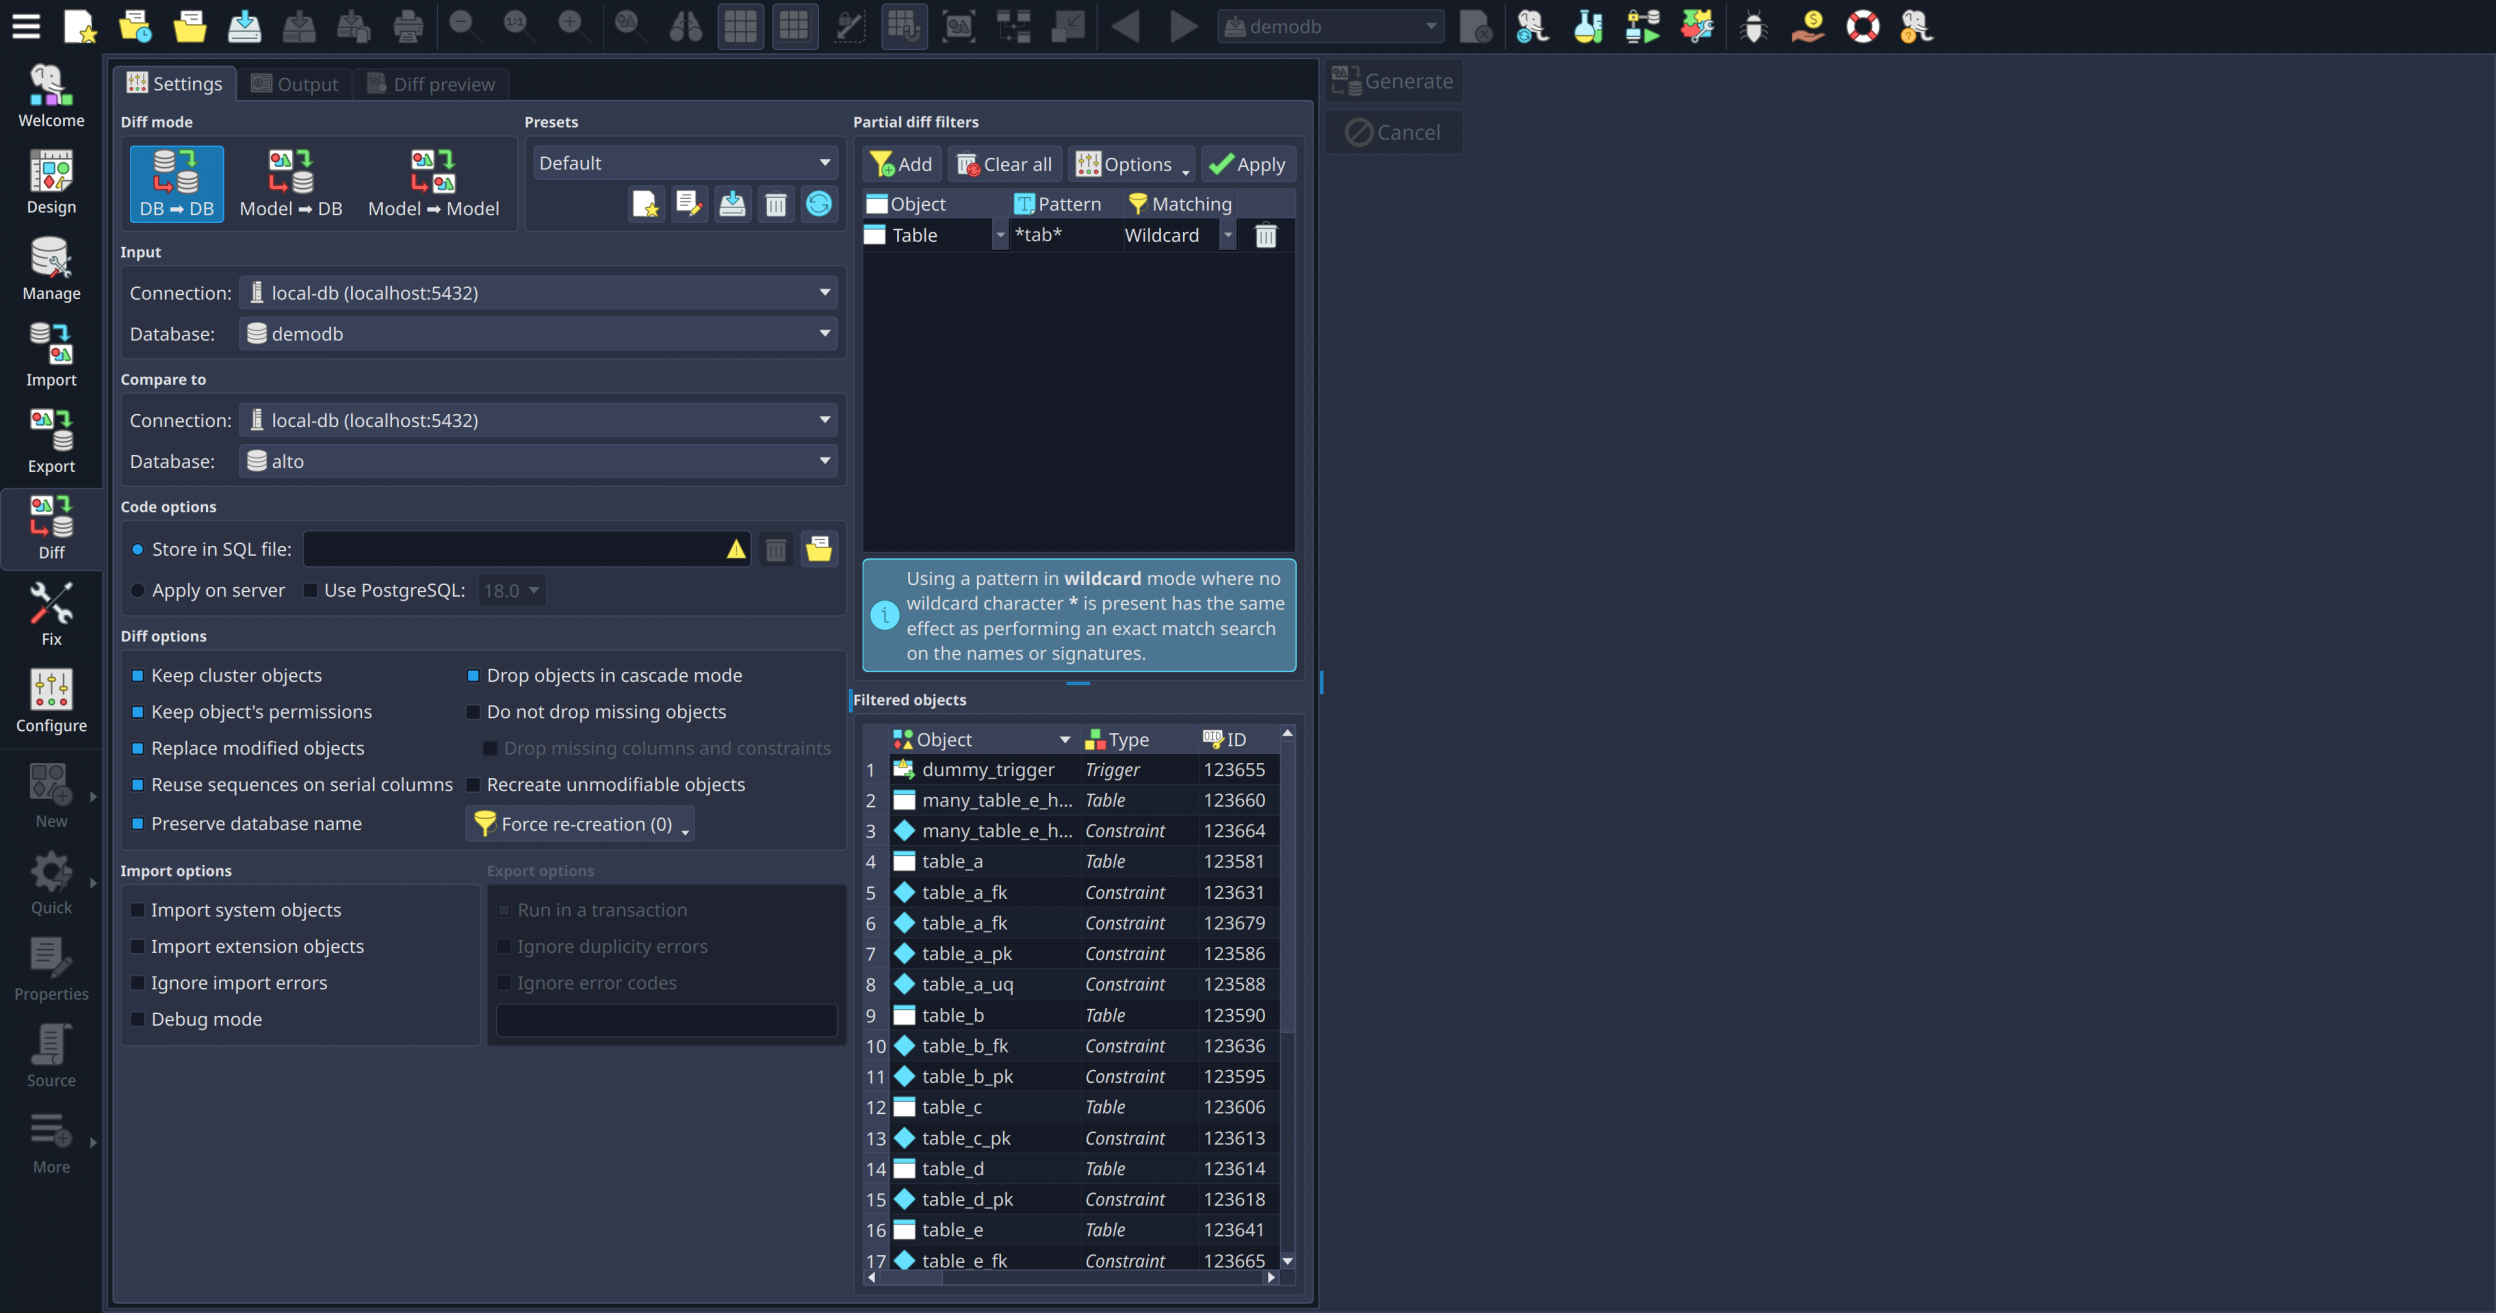Switch to the Output tab
Viewport: 2496px width, 1313px height.
[x=295, y=84]
